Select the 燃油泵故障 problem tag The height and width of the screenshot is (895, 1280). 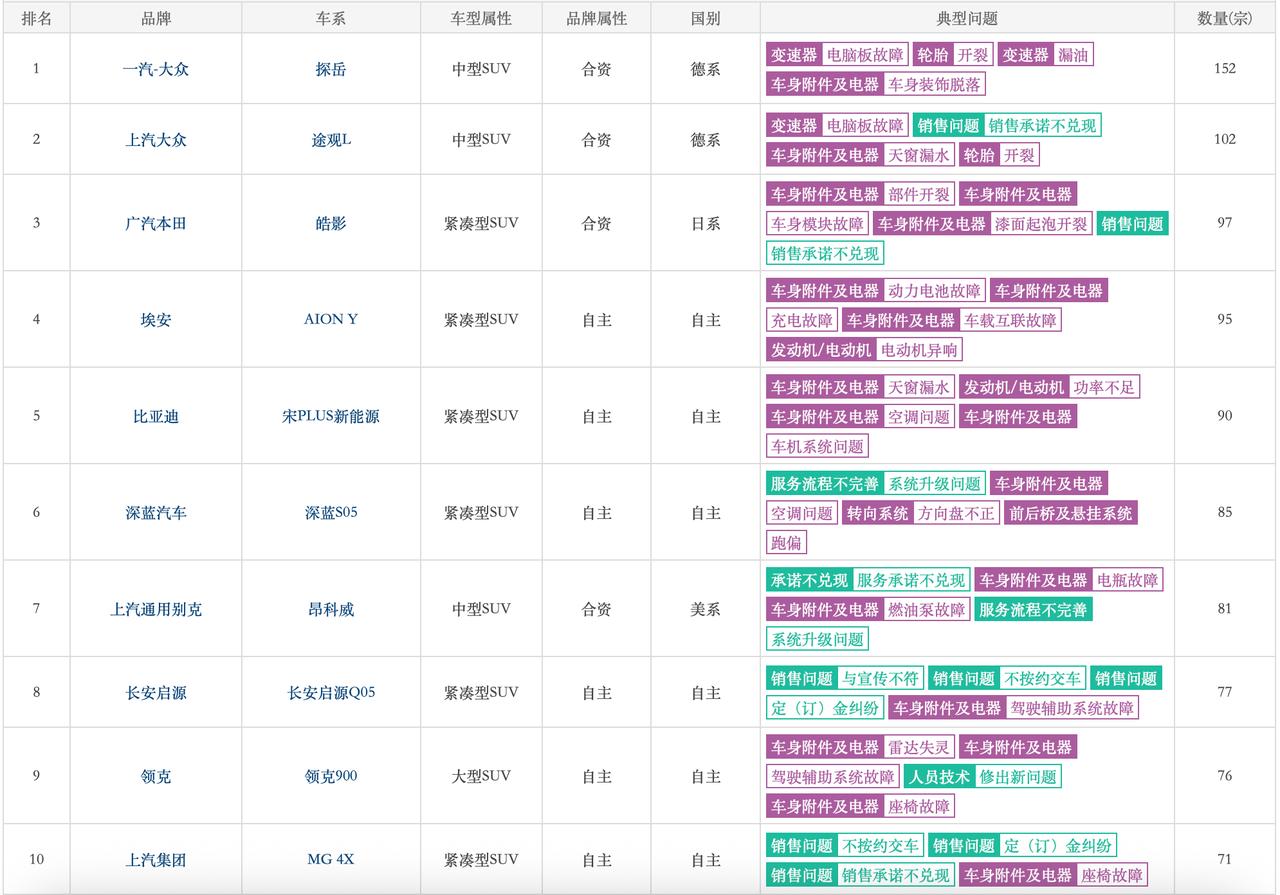(x=927, y=610)
